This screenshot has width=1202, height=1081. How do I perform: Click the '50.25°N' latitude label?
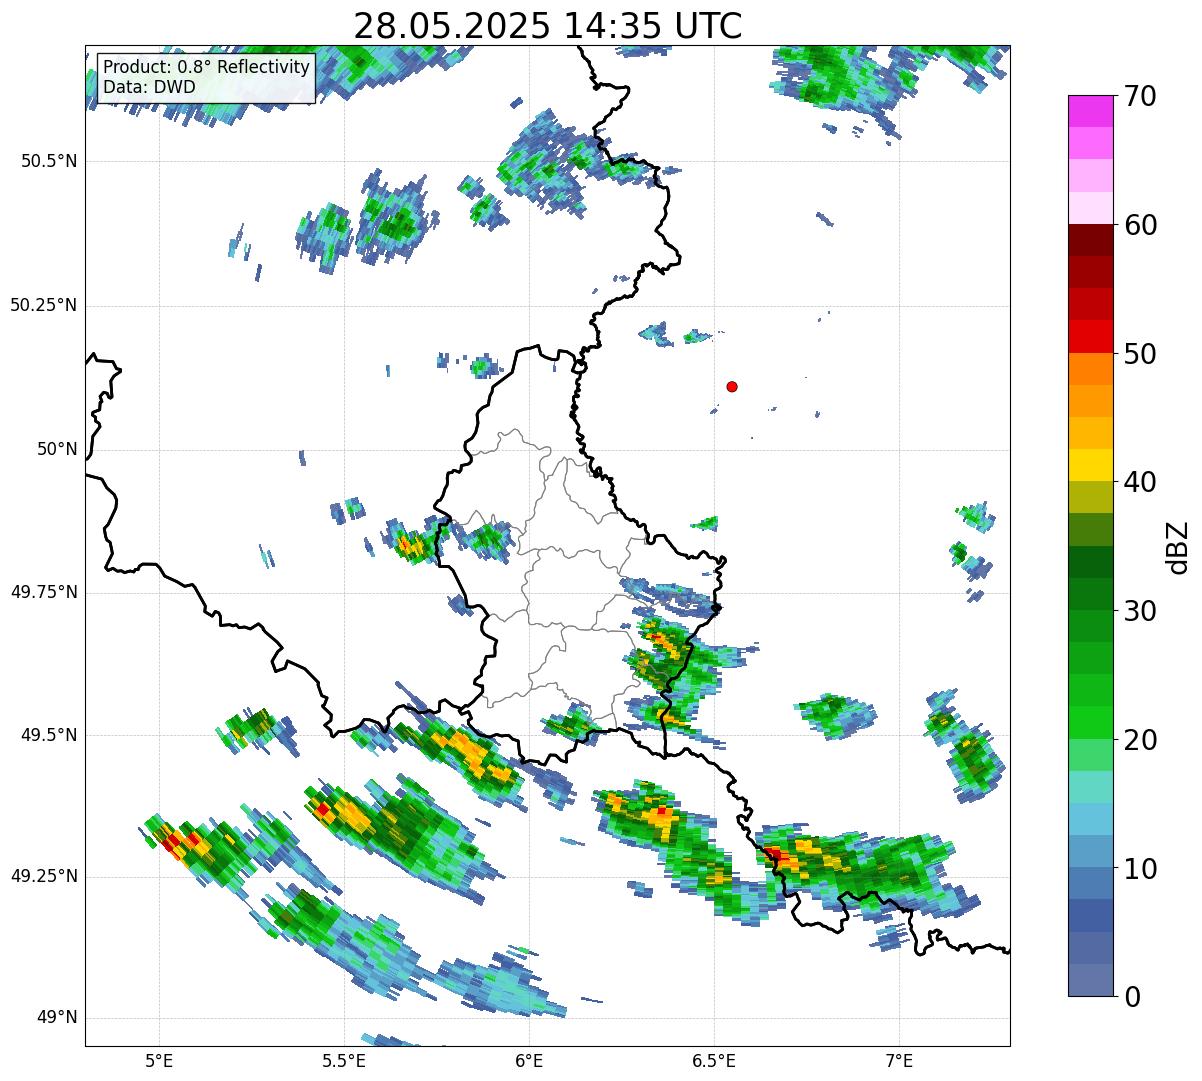[43, 305]
